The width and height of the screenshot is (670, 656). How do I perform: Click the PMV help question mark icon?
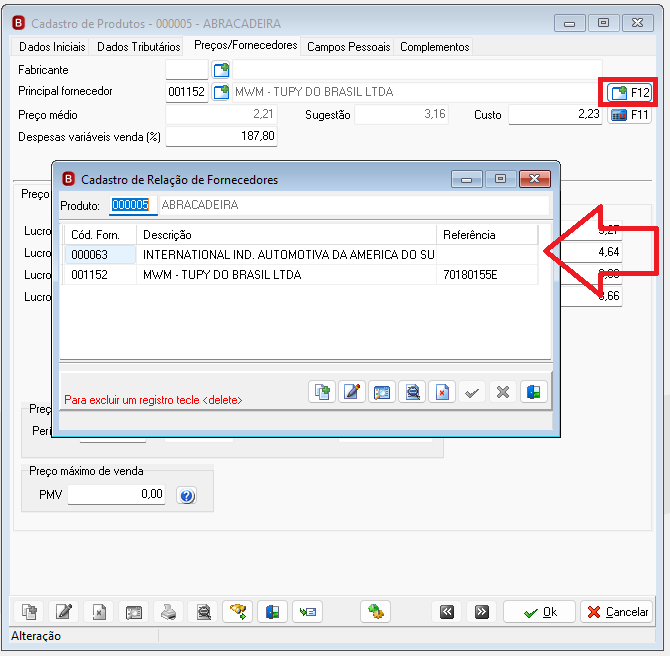point(187,496)
